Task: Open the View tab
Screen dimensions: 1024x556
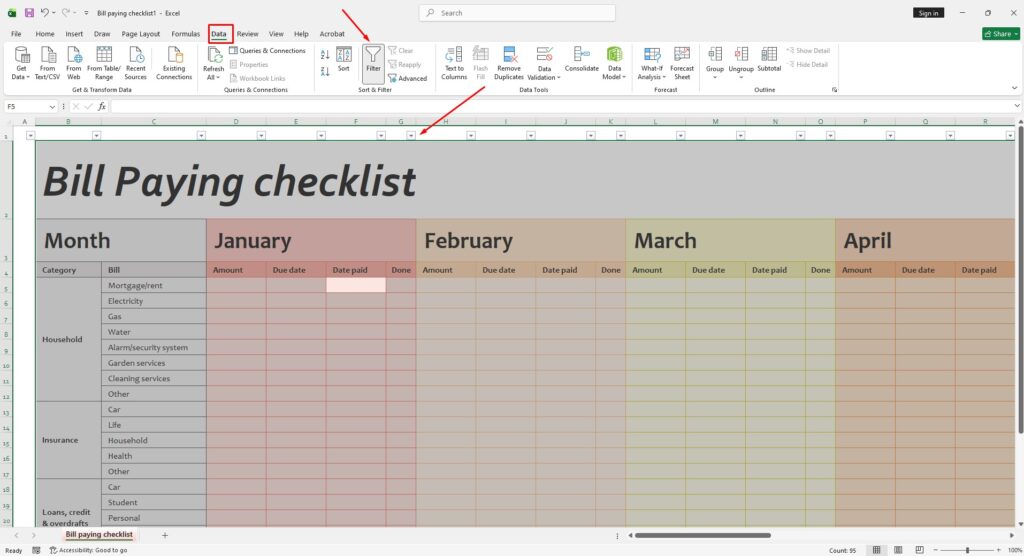Action: point(276,34)
